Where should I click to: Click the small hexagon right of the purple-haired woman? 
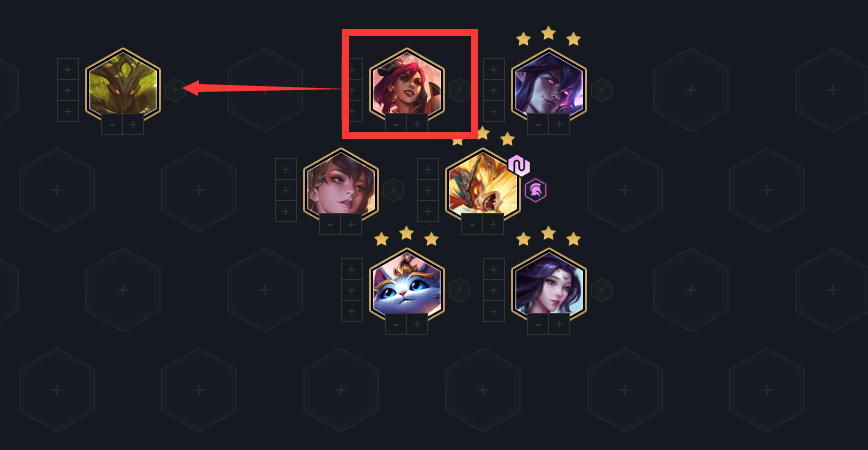[x=601, y=290]
